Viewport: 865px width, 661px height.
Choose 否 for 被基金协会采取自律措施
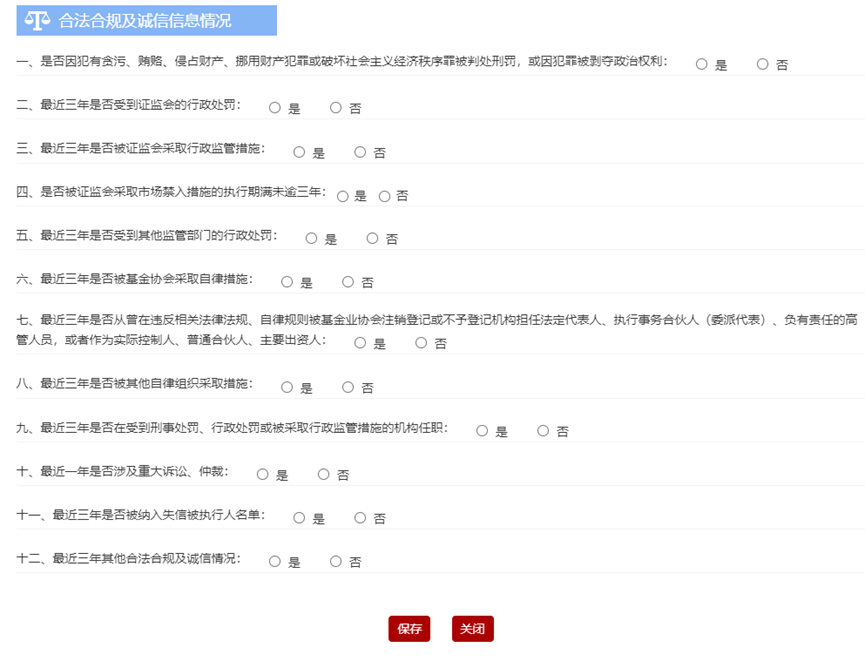(x=348, y=282)
